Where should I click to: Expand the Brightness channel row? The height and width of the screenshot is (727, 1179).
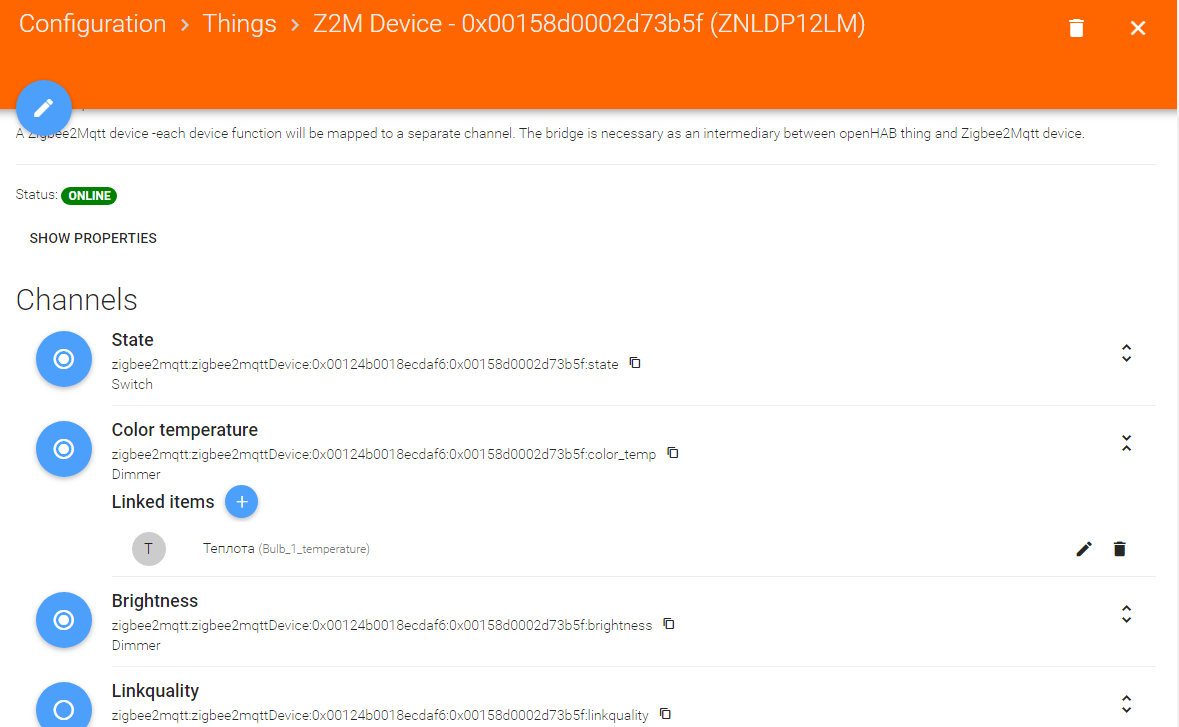coord(1126,614)
